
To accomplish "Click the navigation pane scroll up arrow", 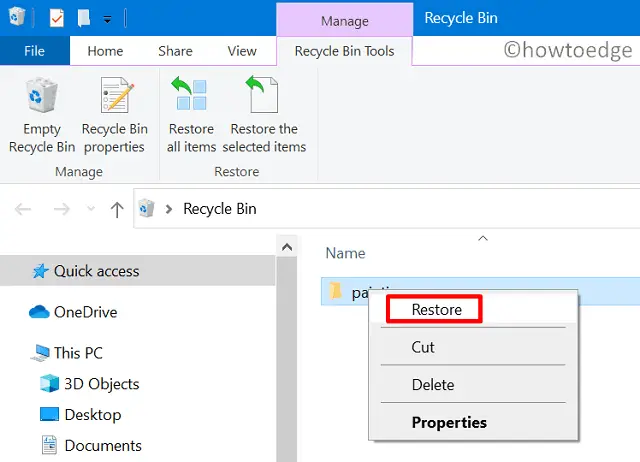I will coord(287,247).
